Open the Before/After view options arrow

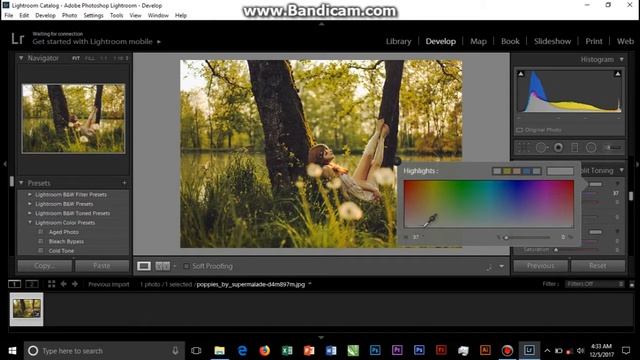click(x=175, y=266)
